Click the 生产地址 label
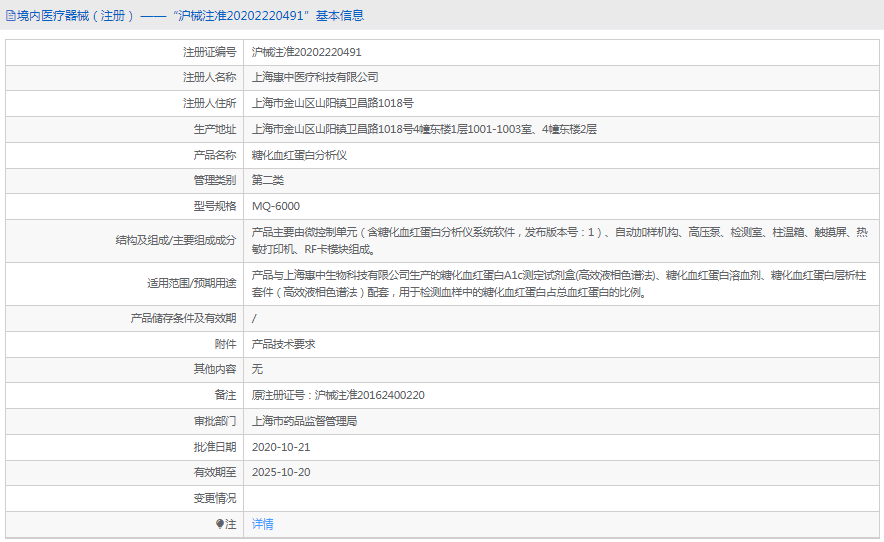This screenshot has width=884, height=542. pyautogui.click(x=215, y=129)
